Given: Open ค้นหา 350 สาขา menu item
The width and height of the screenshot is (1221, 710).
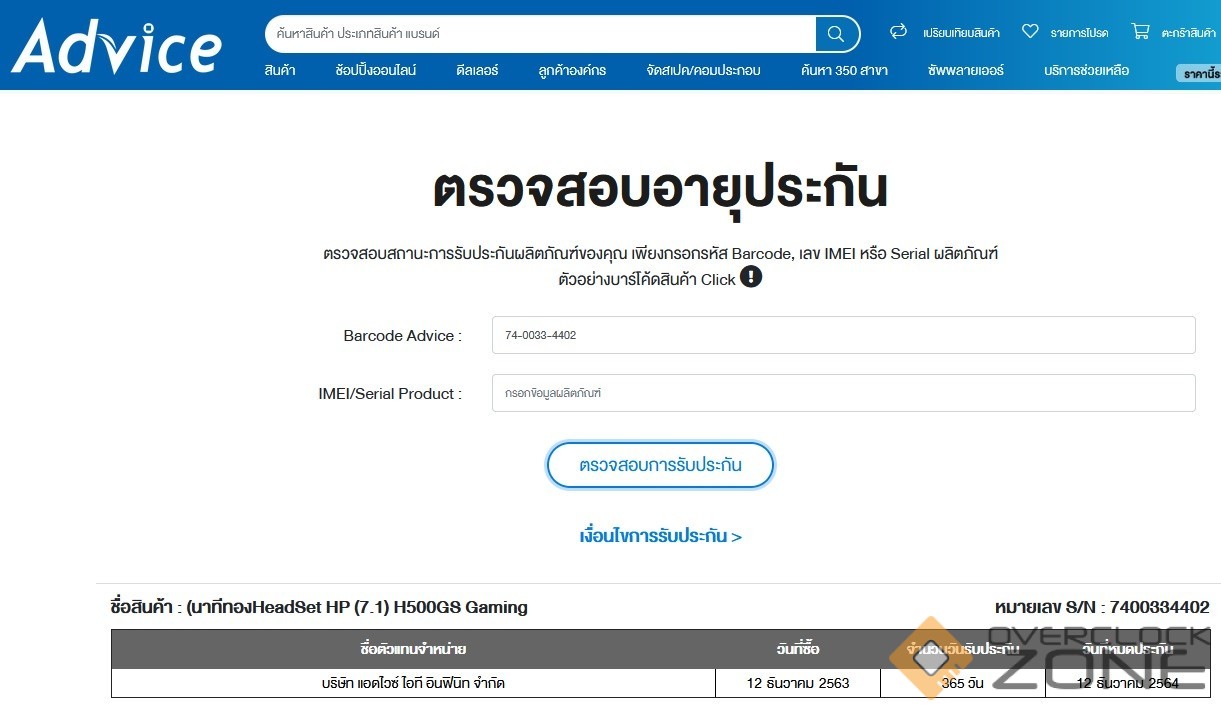Looking at the screenshot, I should tap(844, 70).
